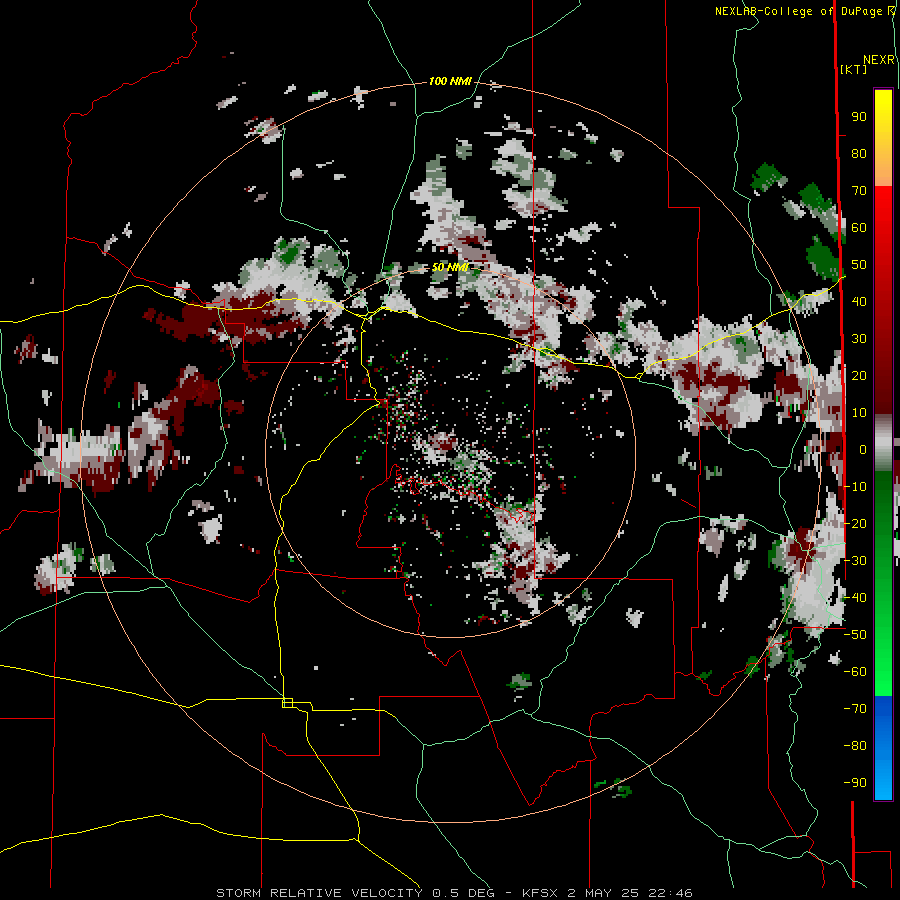Click the 22:46 timestamp in caption
Image resolution: width=900 pixels, height=900 pixels.
coord(670,893)
